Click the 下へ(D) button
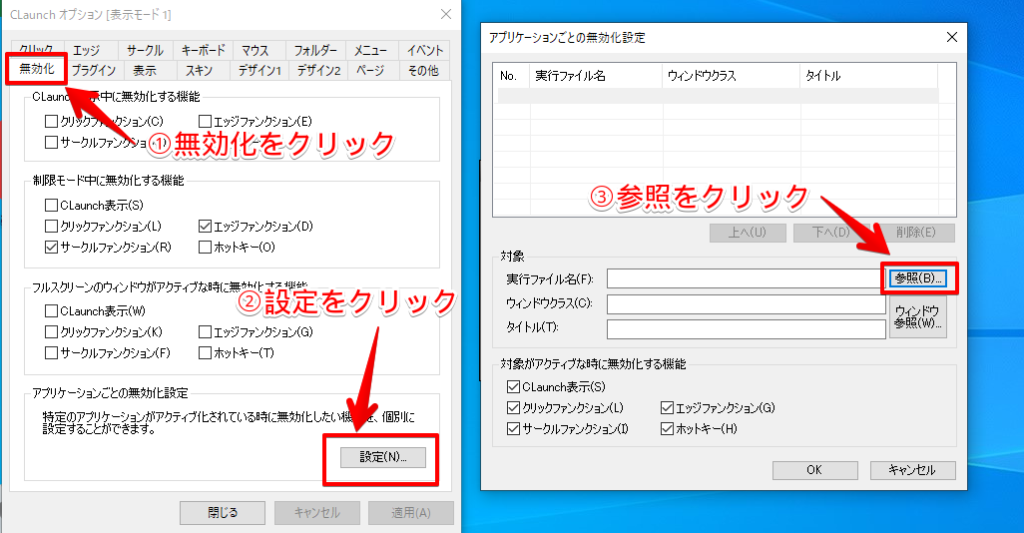The width and height of the screenshot is (1024, 533). tap(831, 233)
